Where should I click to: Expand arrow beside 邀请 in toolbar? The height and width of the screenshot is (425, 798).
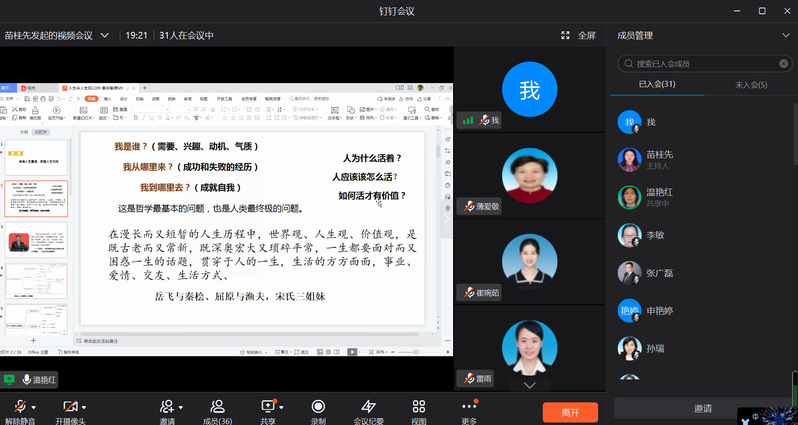tap(181, 407)
